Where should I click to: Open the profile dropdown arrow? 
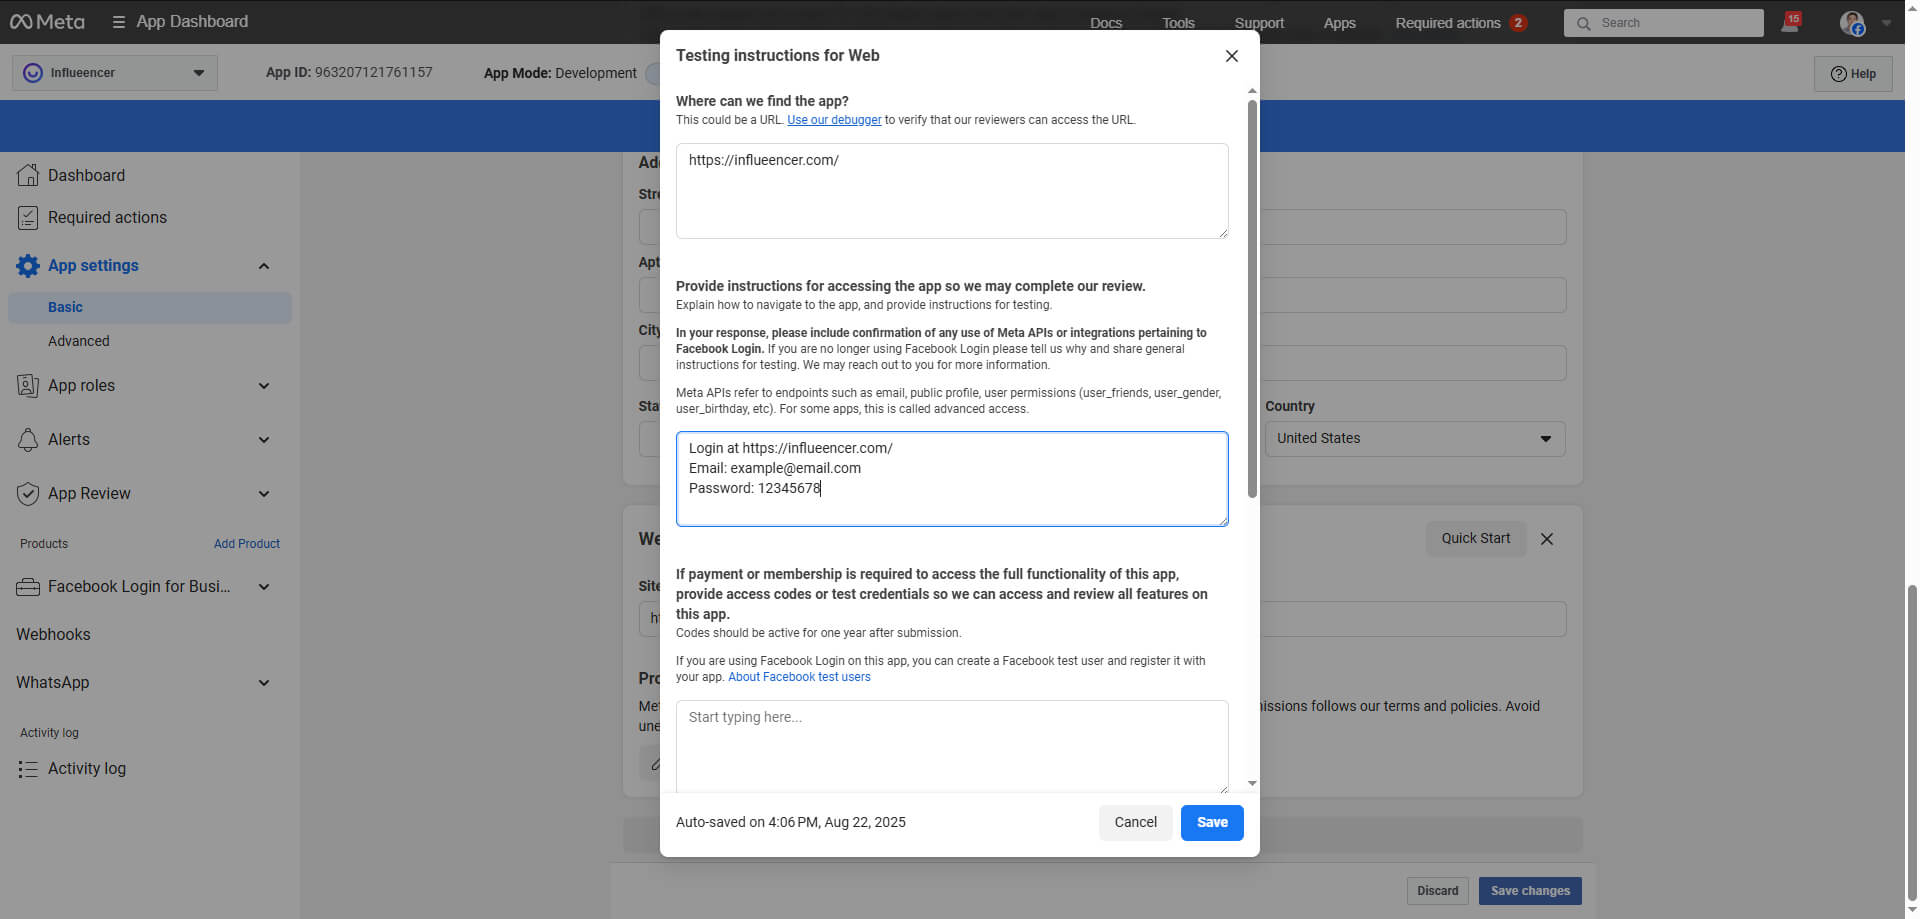[1886, 23]
